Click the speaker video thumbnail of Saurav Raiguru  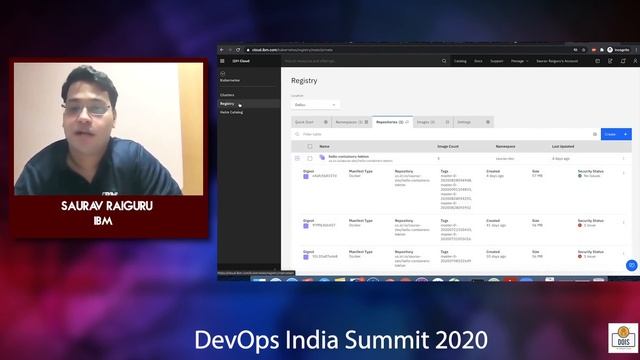tap(109, 129)
